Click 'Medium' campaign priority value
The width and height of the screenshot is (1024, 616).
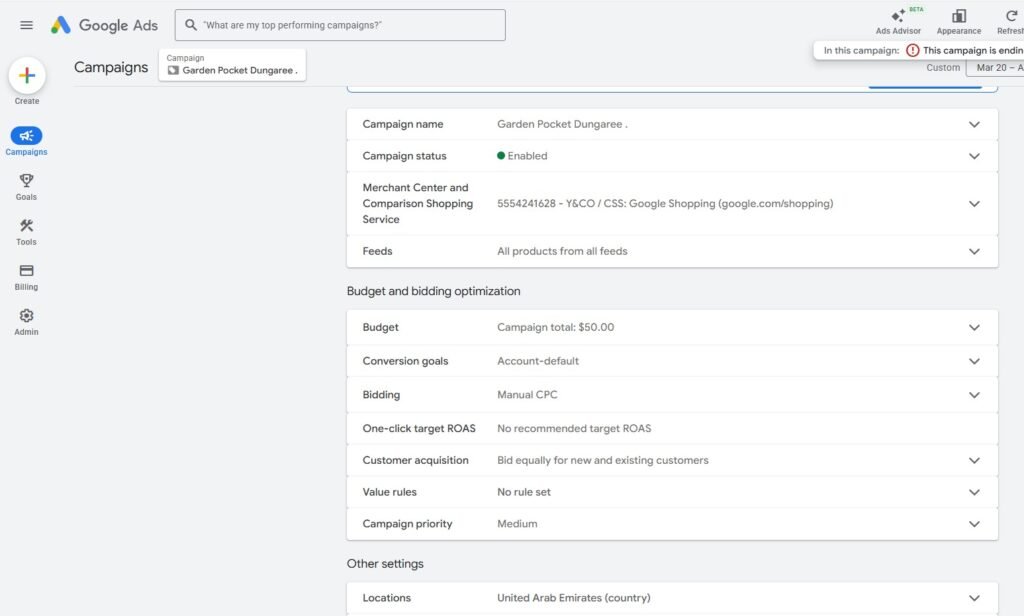[x=517, y=523]
